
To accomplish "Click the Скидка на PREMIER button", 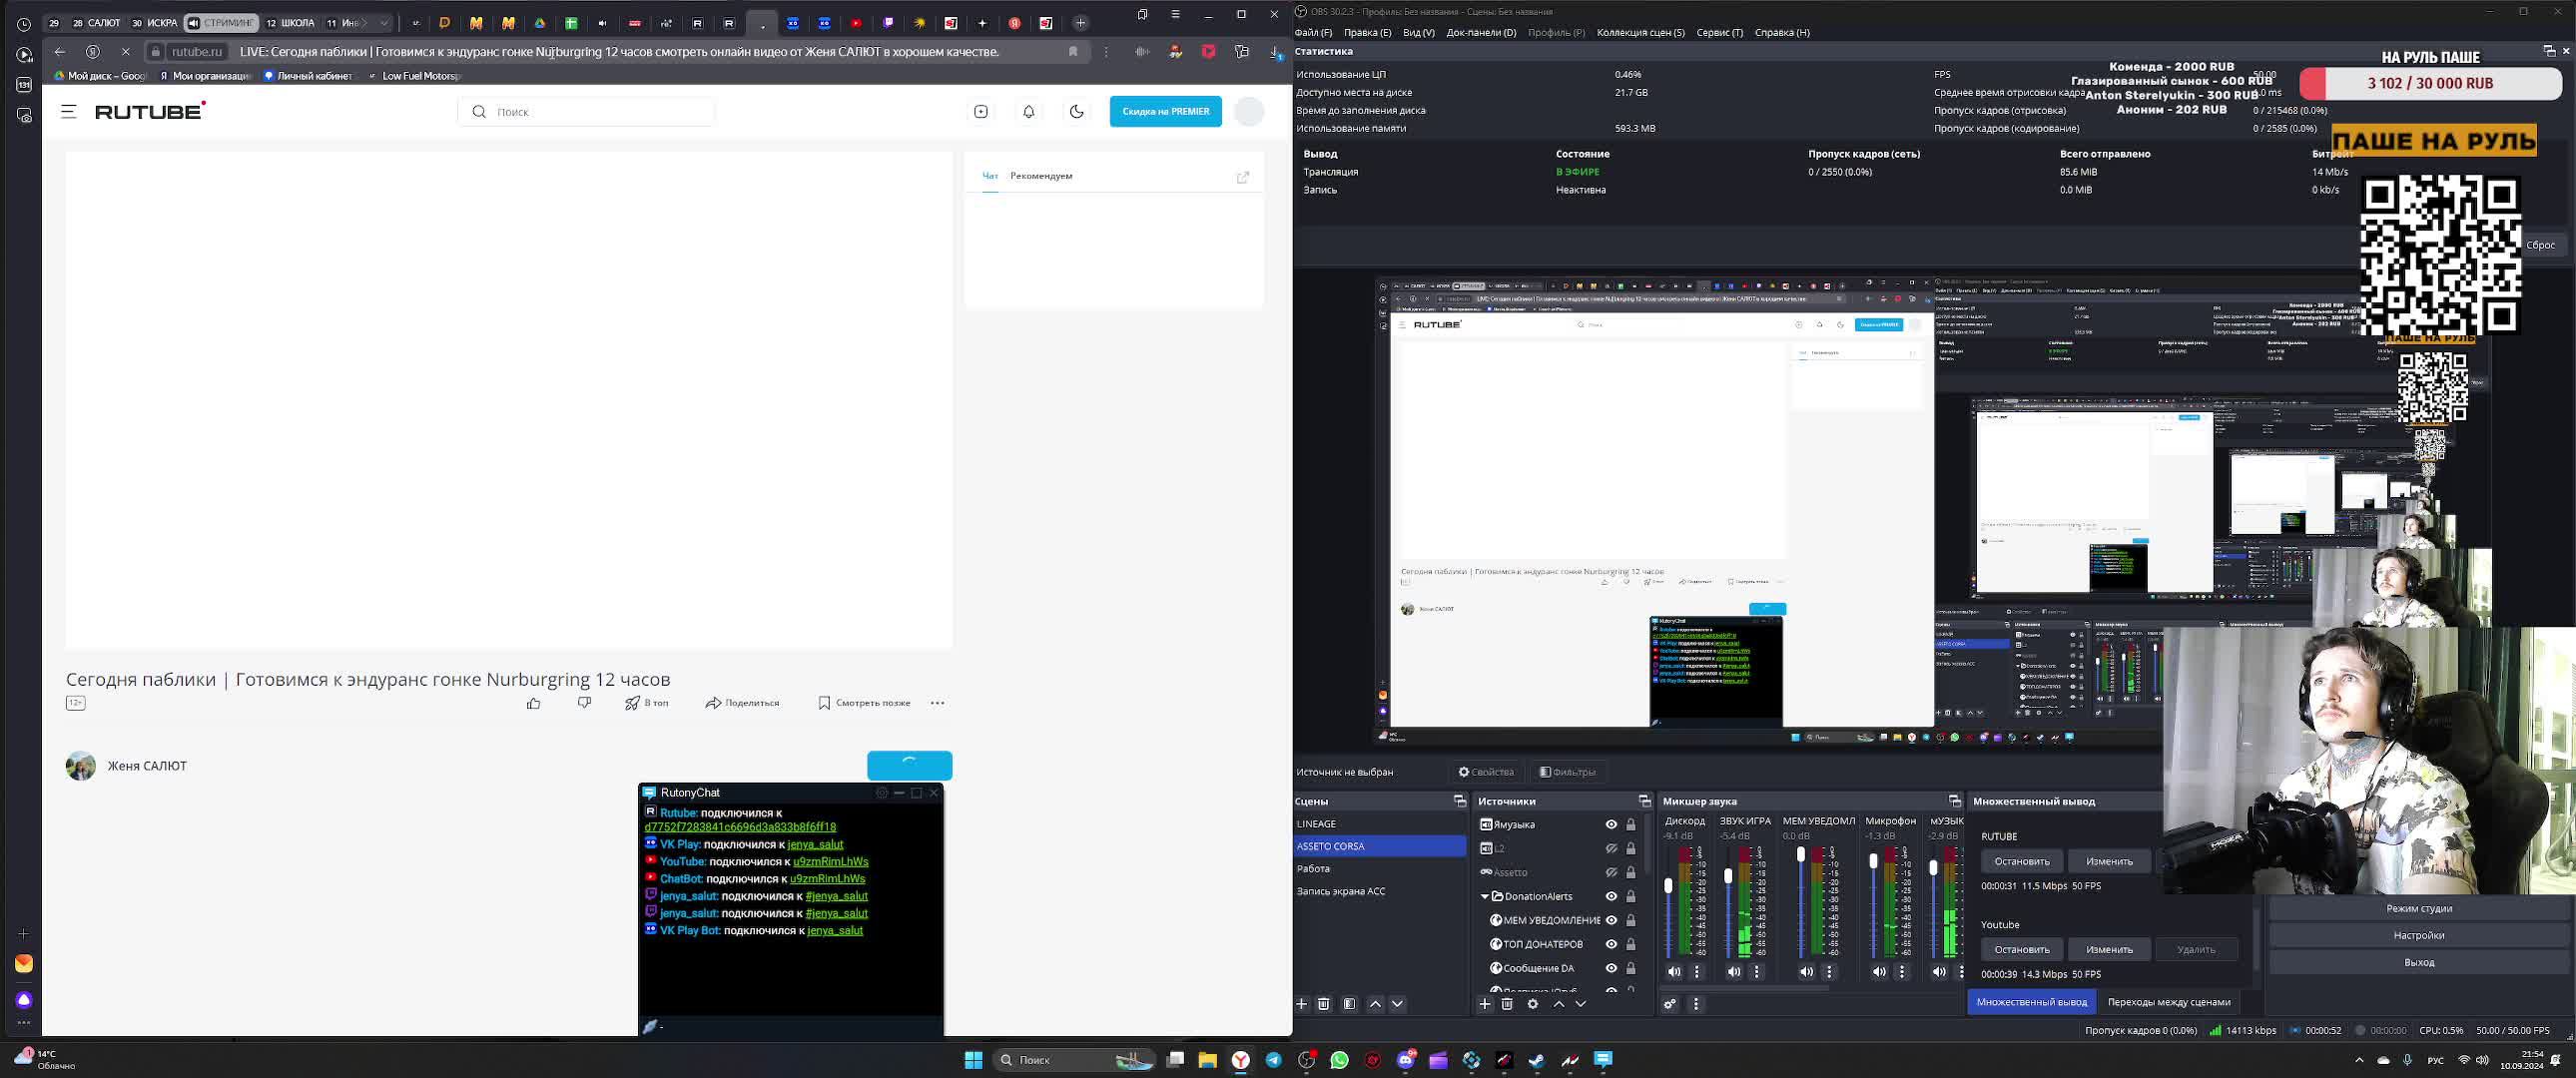I will pos(1166,112).
